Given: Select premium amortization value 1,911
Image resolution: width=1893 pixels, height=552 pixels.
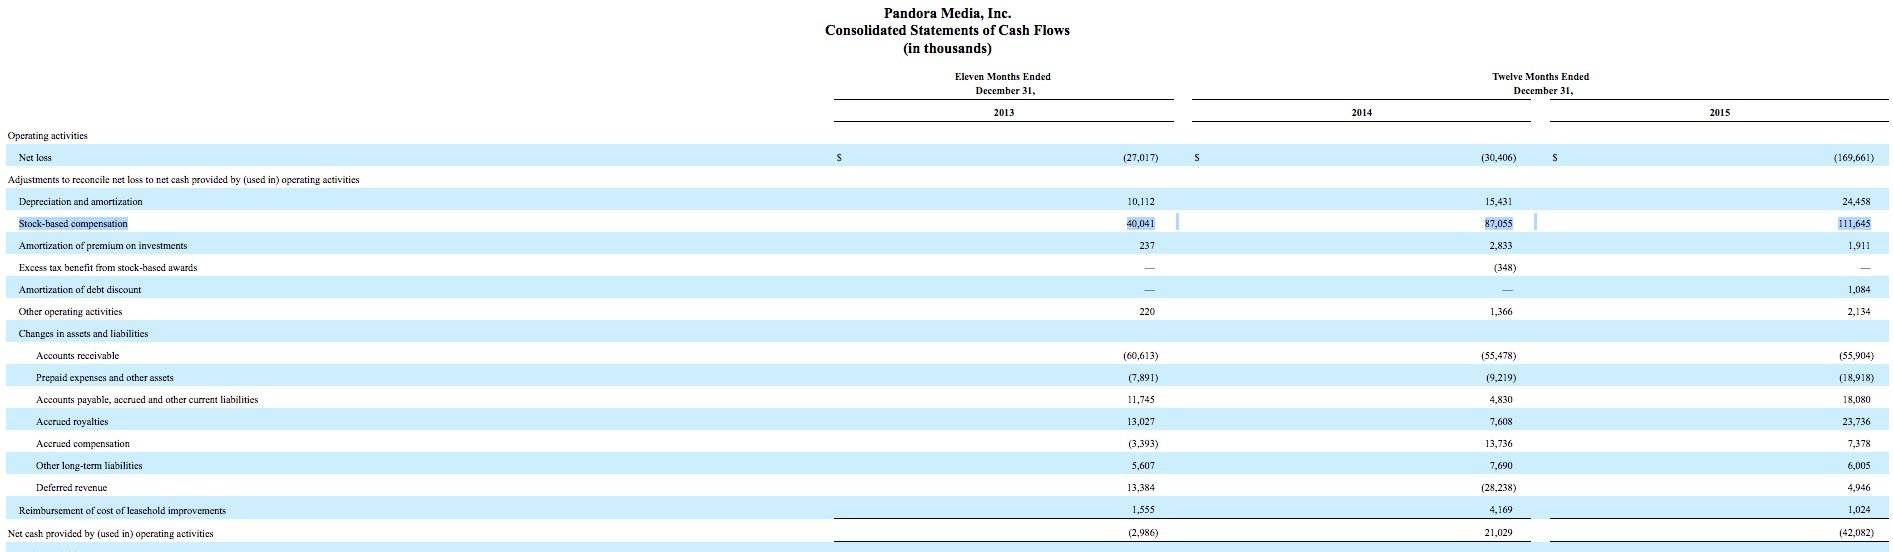Looking at the screenshot, I should pyautogui.click(x=1859, y=245).
